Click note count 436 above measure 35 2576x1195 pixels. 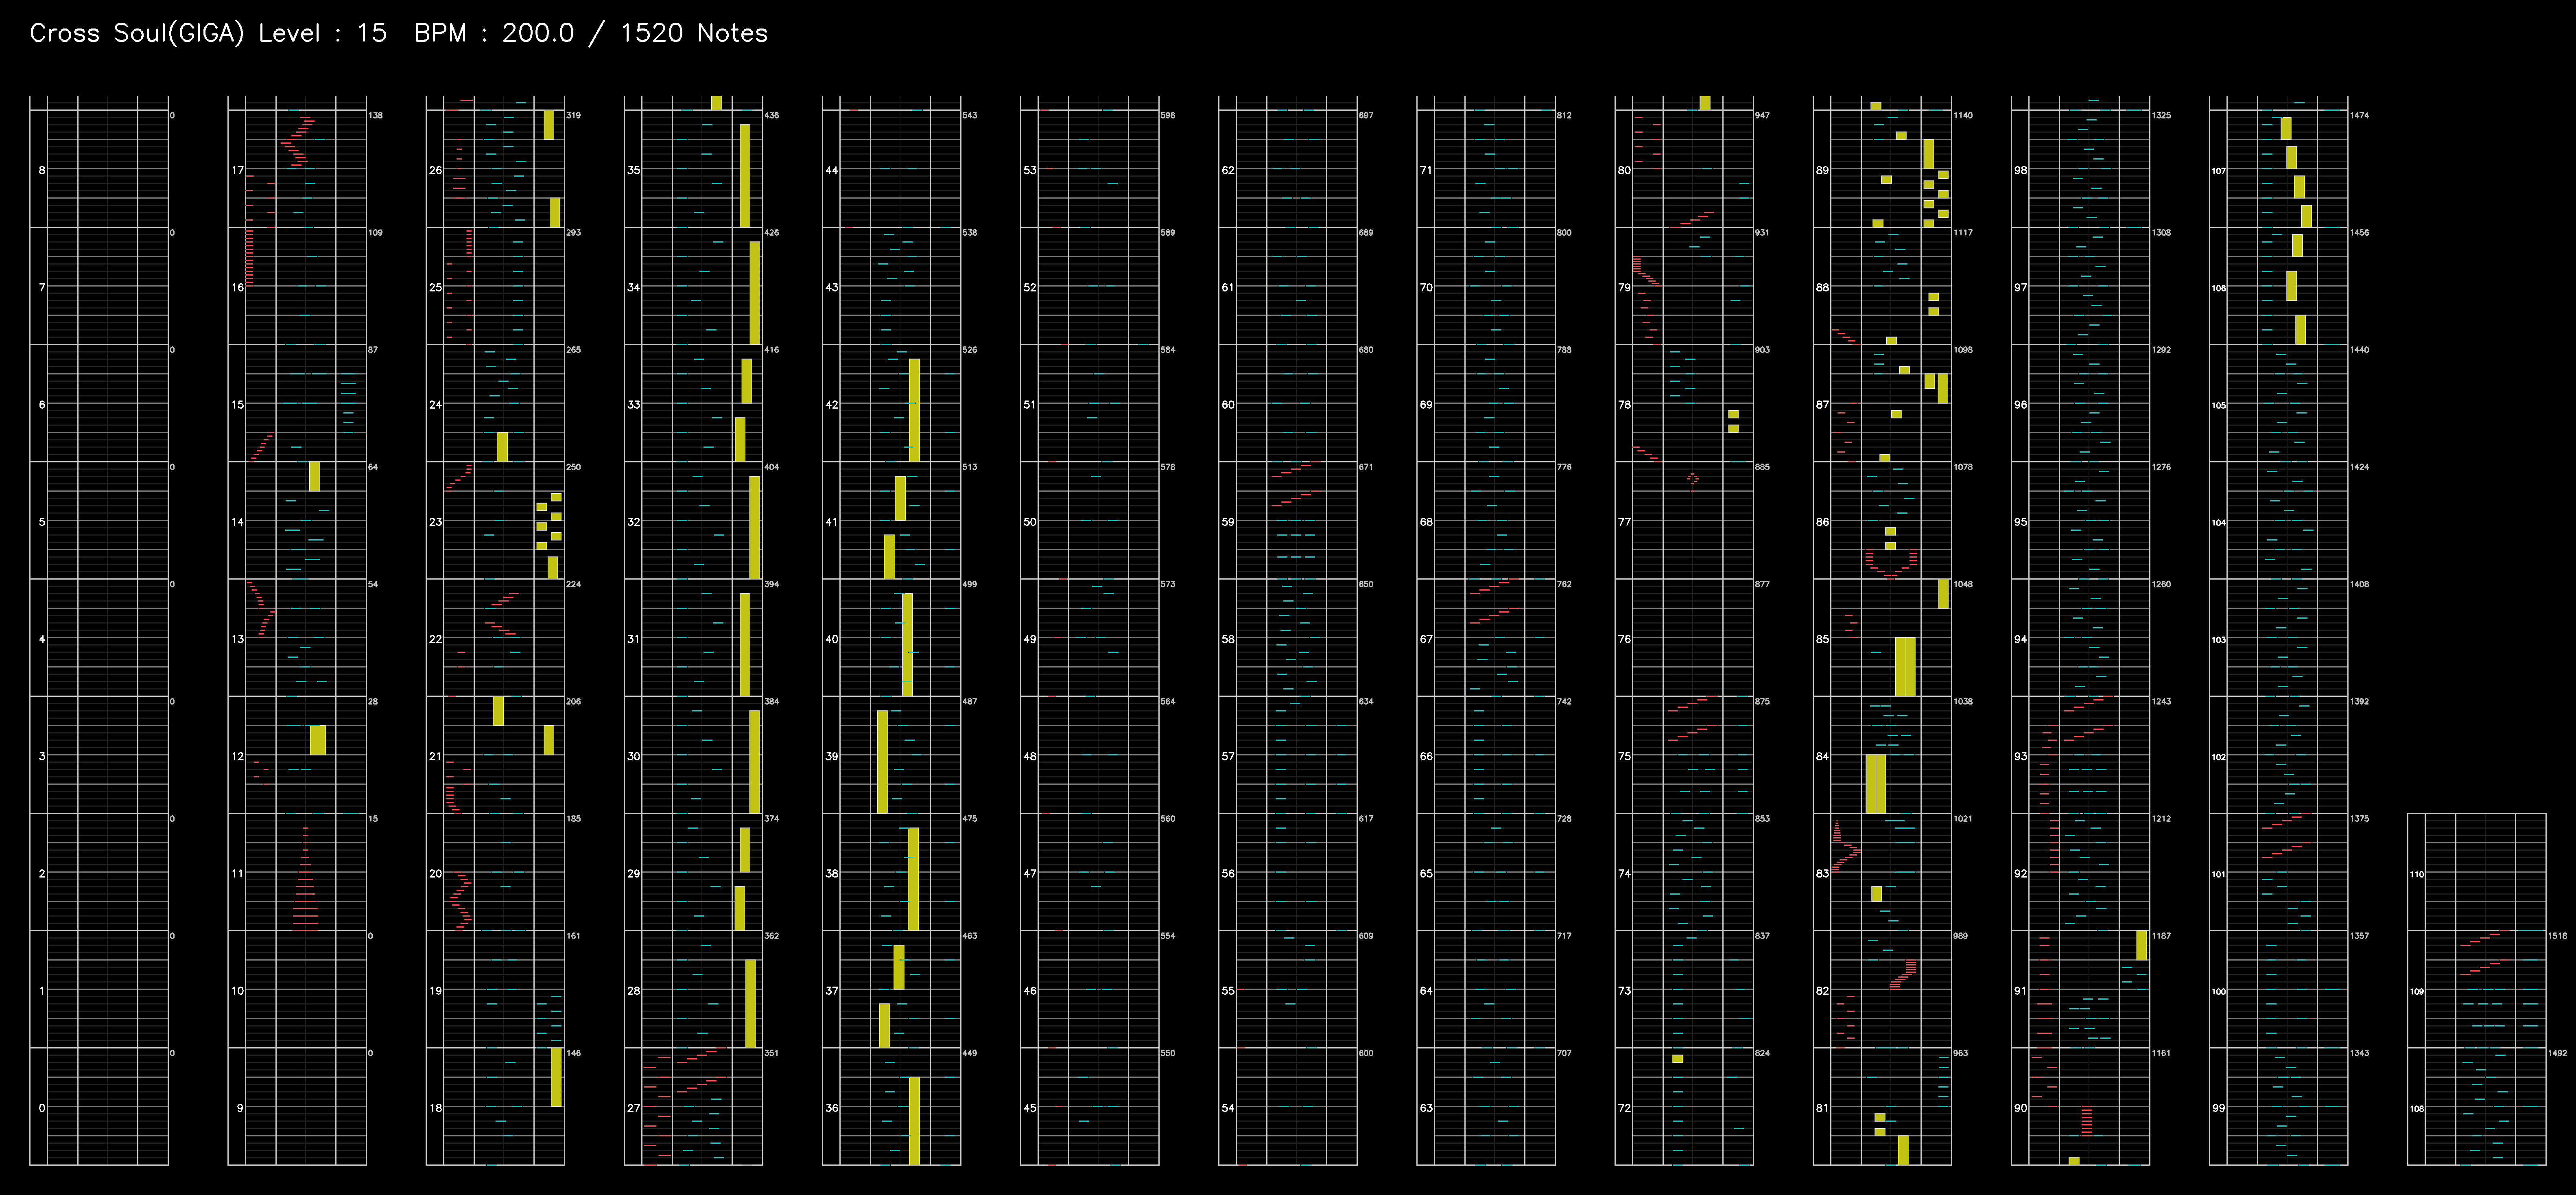coord(771,115)
